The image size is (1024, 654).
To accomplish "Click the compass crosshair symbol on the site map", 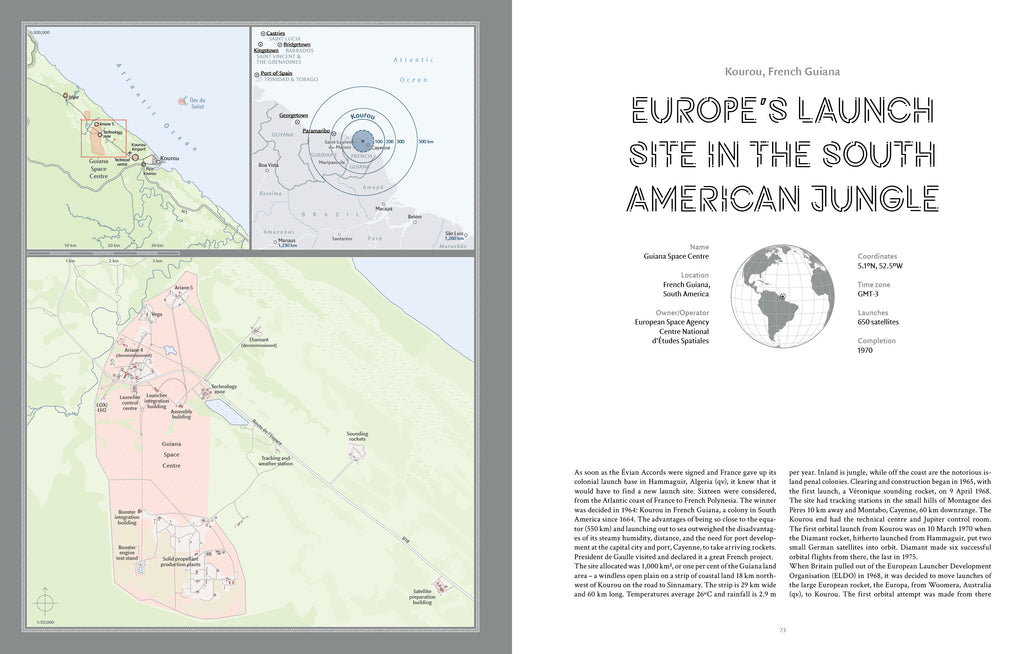I will [x=44, y=602].
